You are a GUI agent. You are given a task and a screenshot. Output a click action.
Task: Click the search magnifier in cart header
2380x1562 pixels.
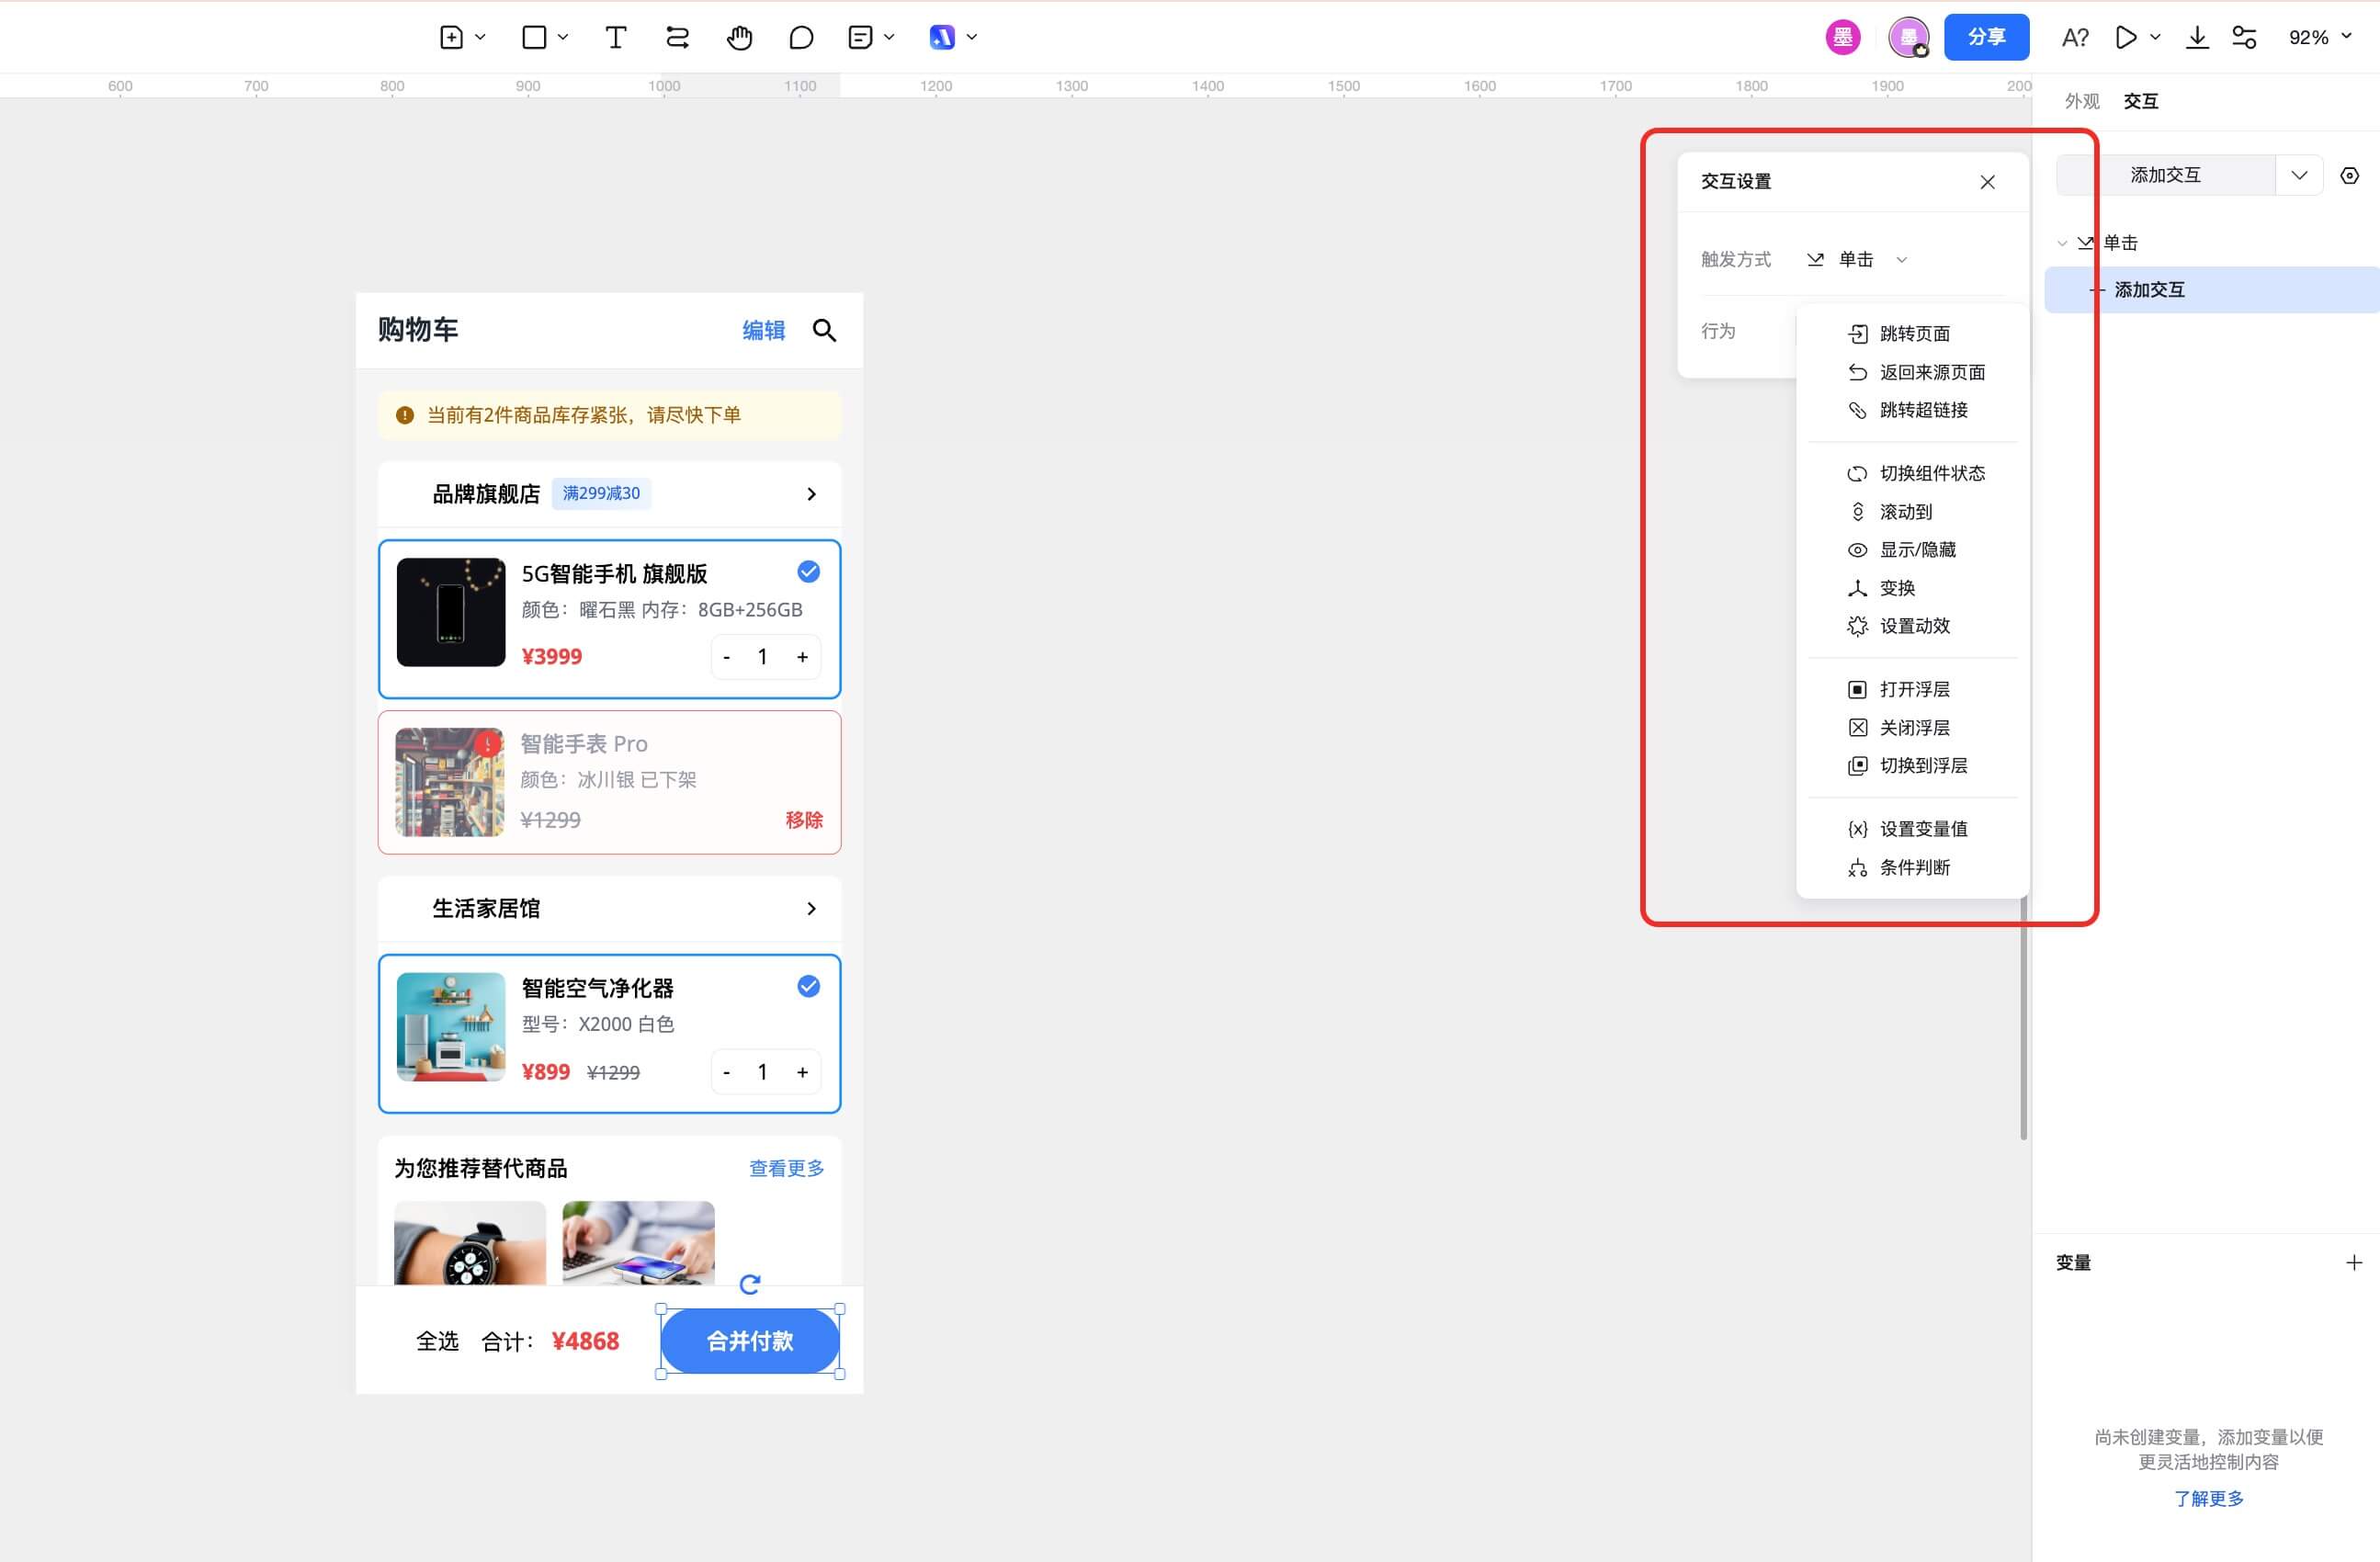824,331
